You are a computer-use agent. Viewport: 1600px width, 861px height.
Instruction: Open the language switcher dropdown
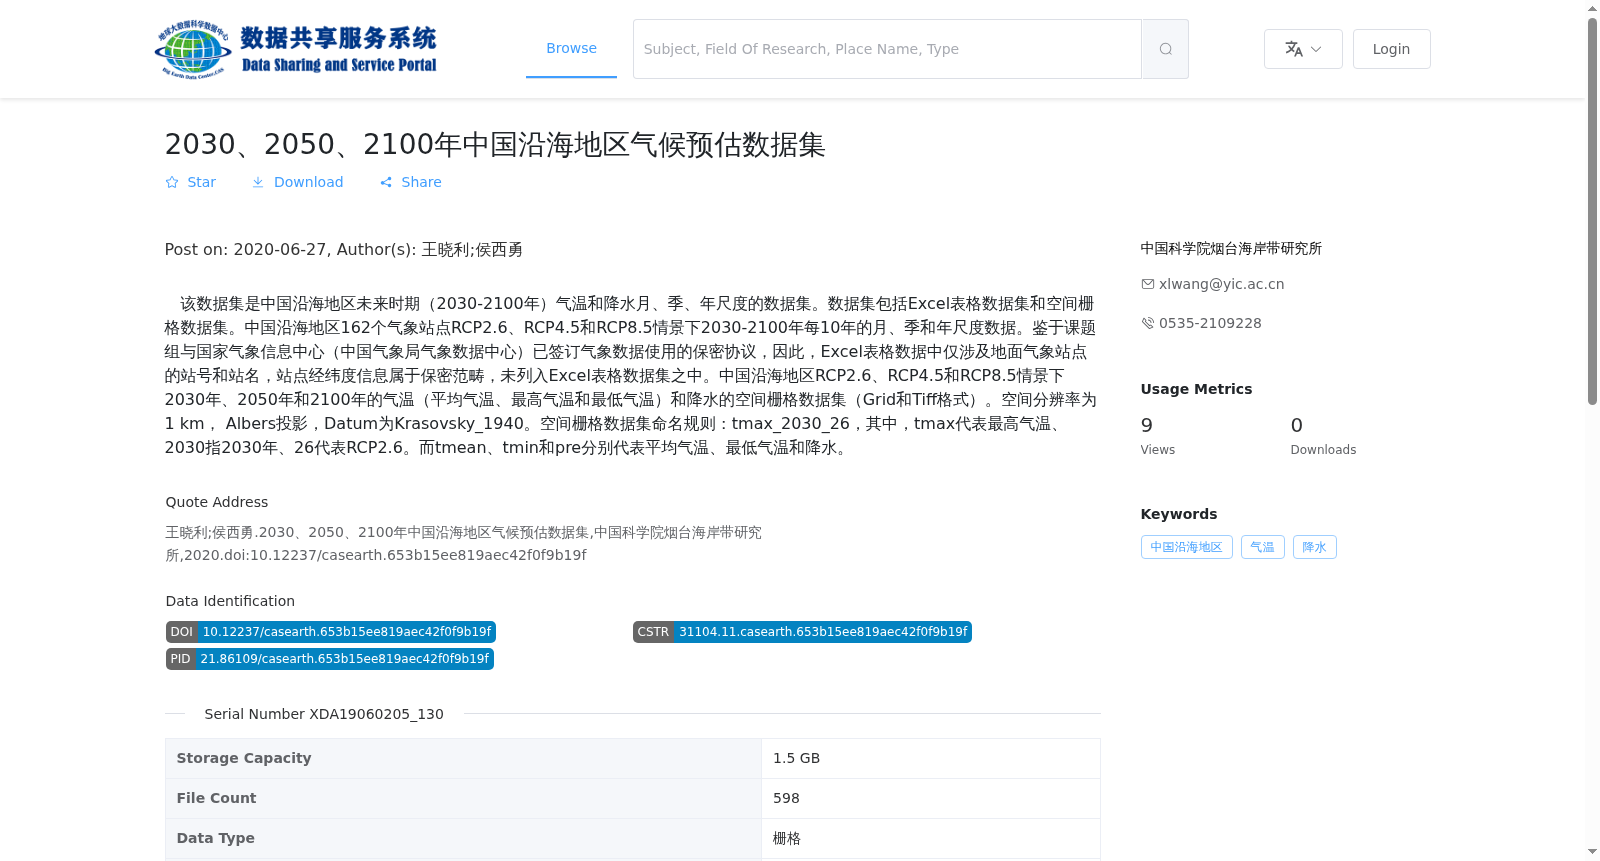1303,49
